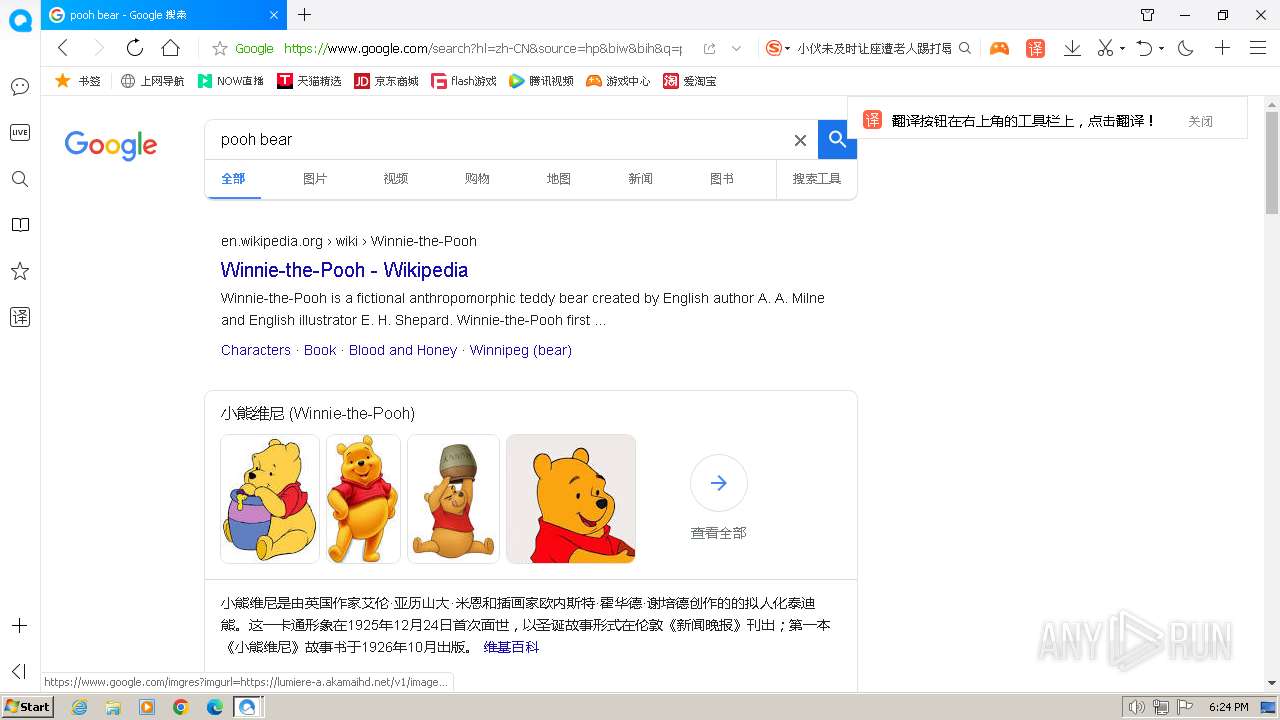Open the translate icon in left sidebar
This screenshot has height=720, width=1280.
[x=19, y=317]
